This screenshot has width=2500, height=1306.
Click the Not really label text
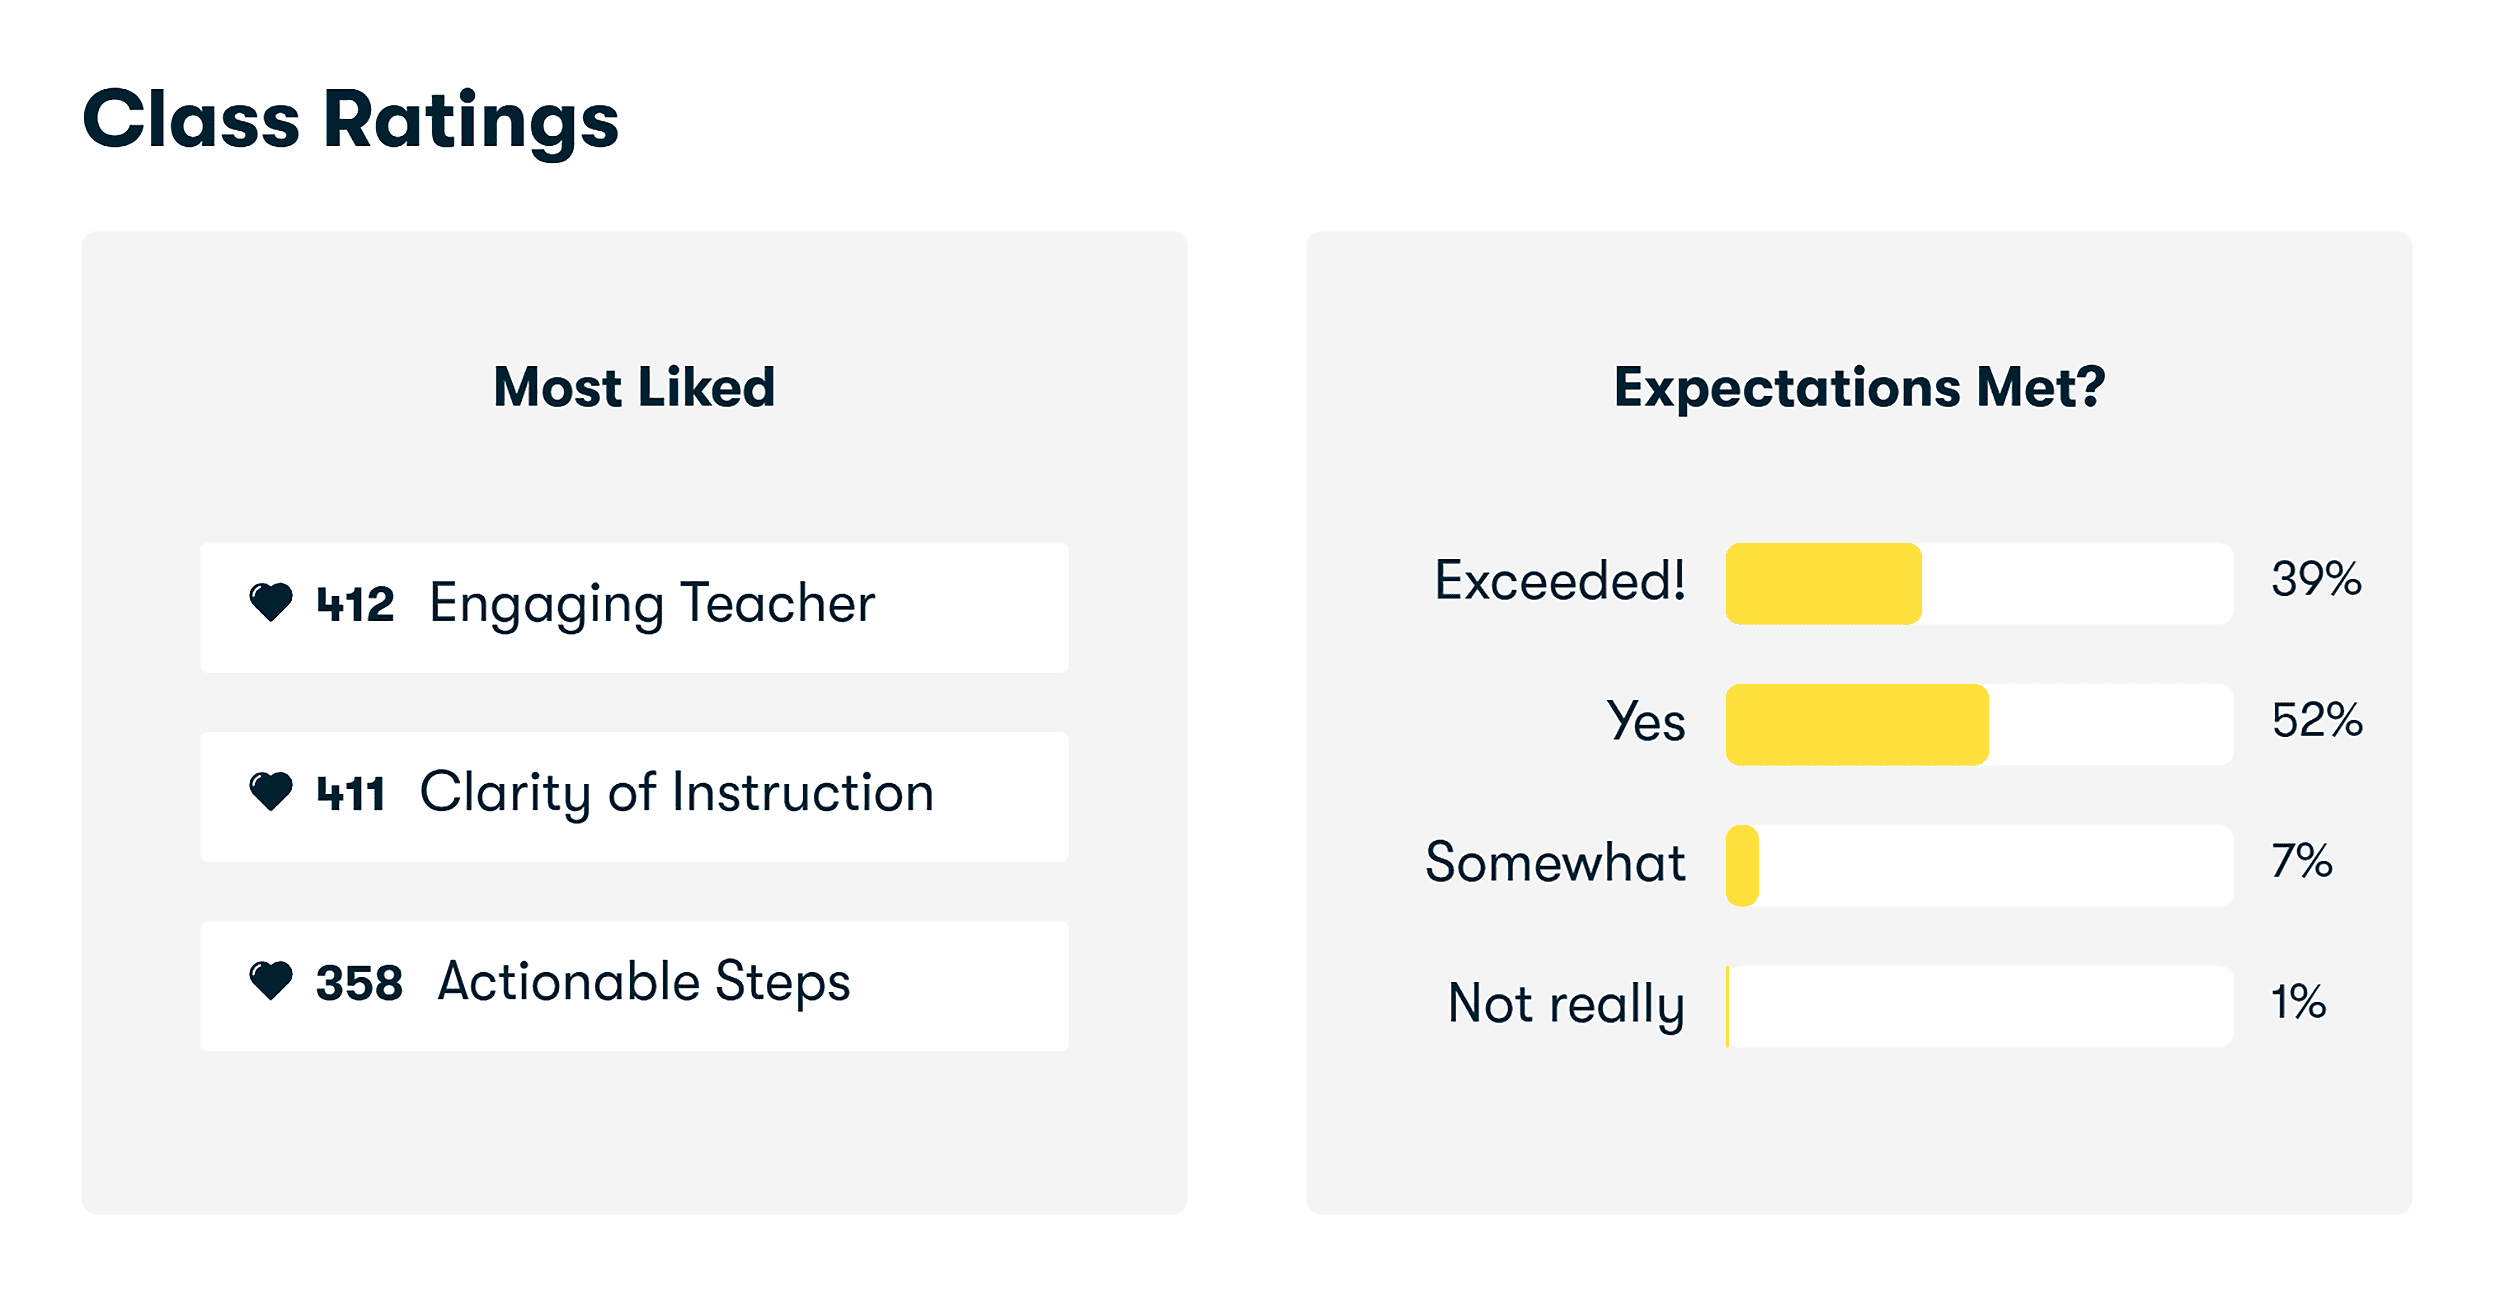1566,1004
